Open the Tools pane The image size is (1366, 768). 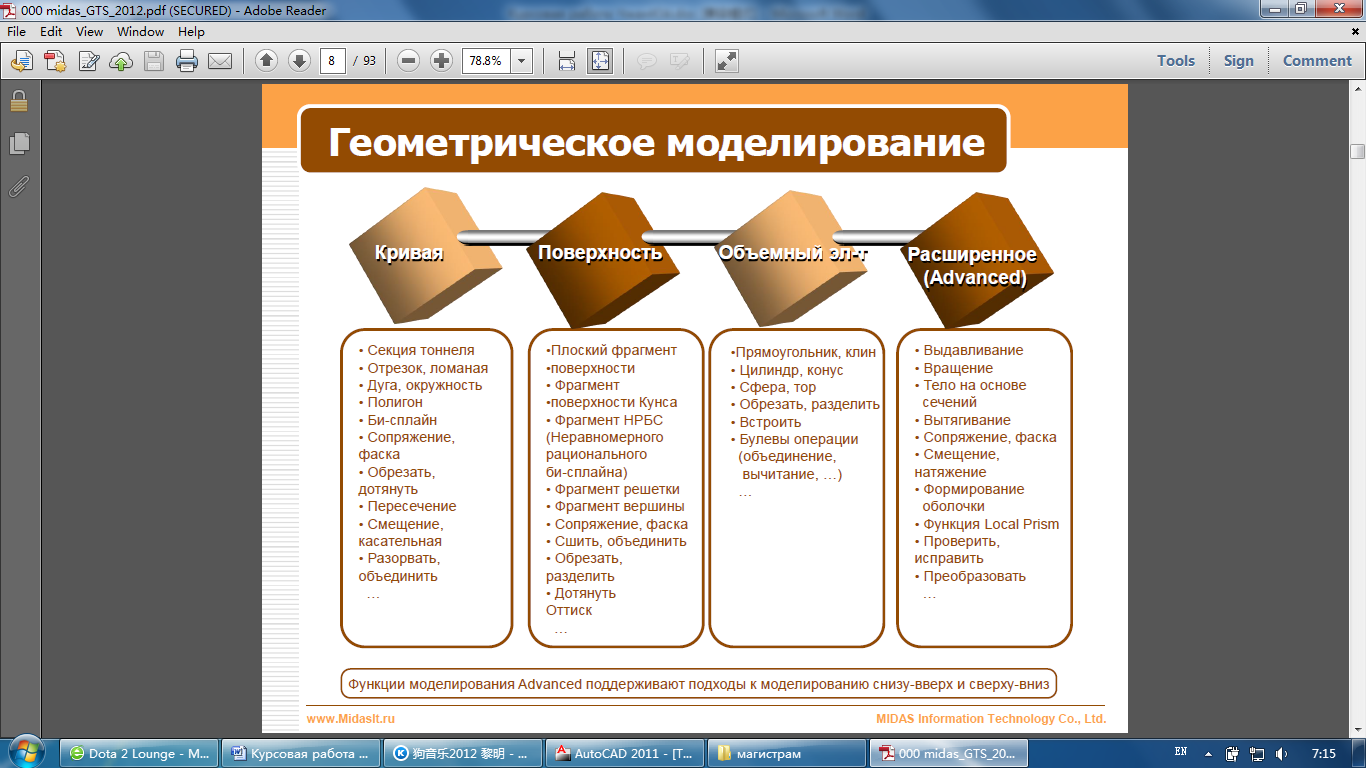(1176, 61)
